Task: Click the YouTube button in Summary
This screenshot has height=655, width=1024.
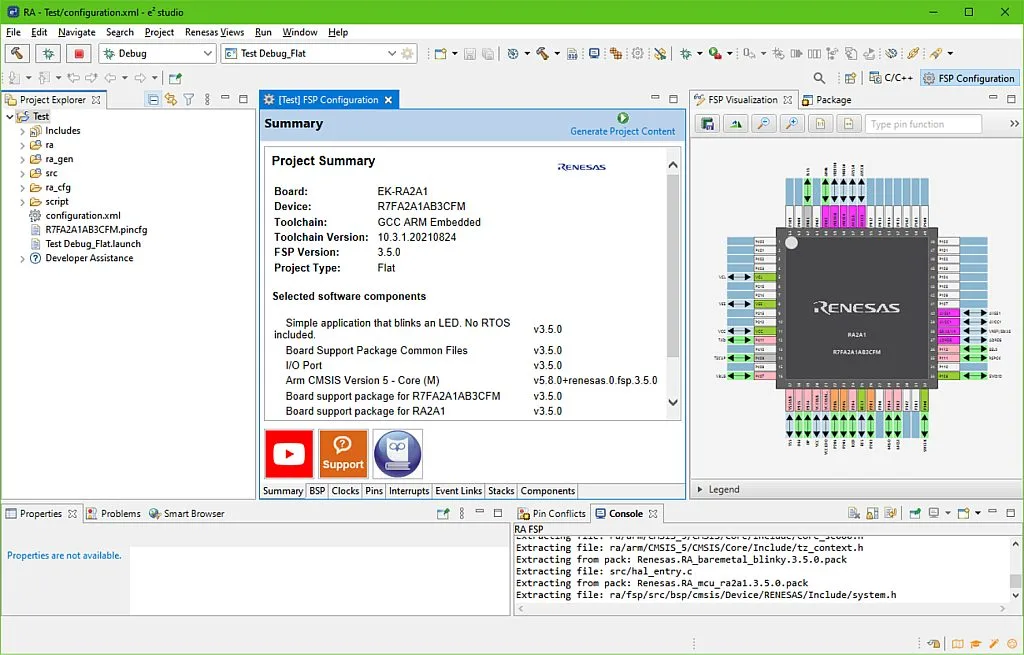Action: [x=288, y=453]
